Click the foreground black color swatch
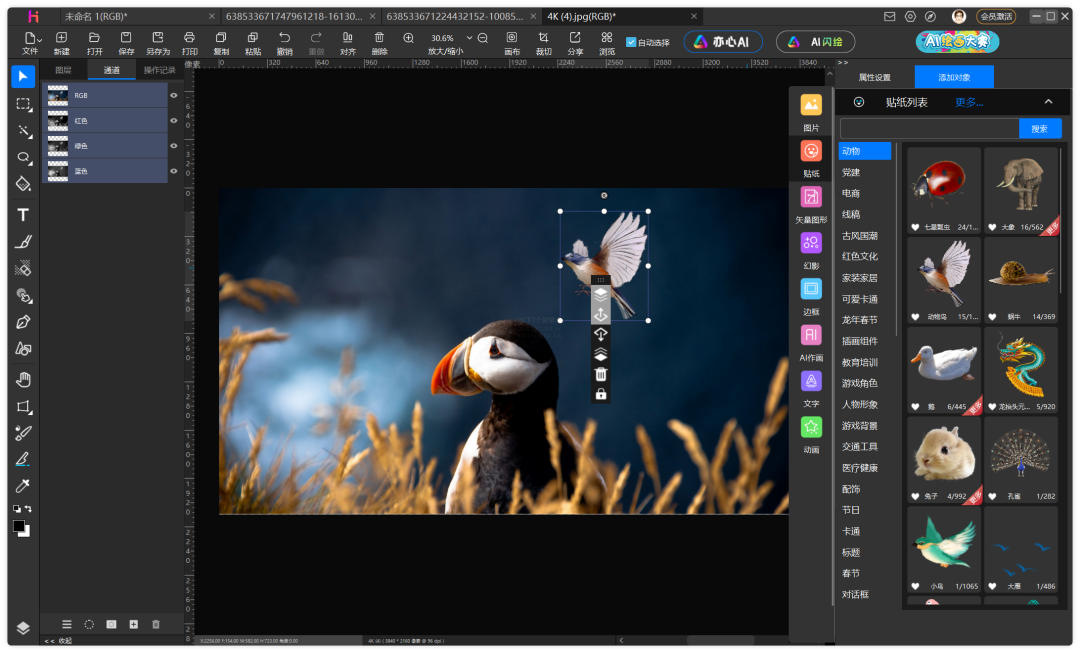 pos(19,525)
